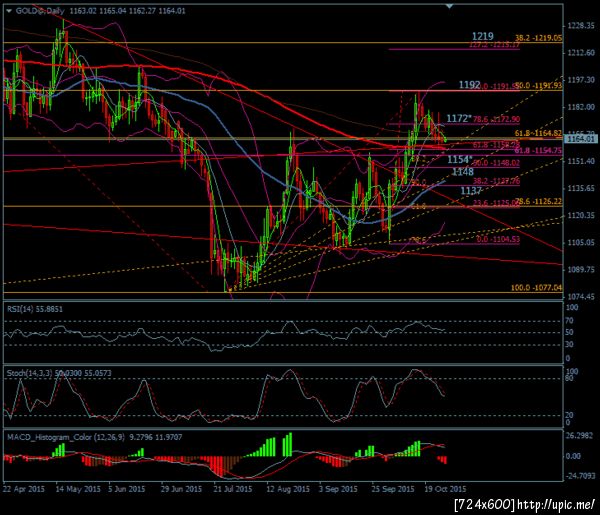Click the 1137 price annotation text
The width and height of the screenshot is (600, 515).
pos(471,191)
